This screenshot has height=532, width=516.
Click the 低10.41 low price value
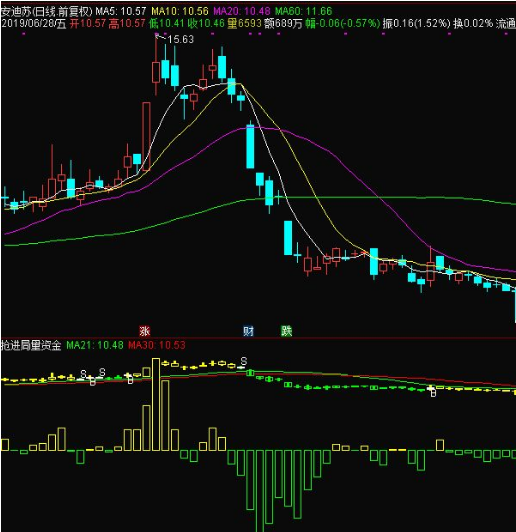coord(167,24)
